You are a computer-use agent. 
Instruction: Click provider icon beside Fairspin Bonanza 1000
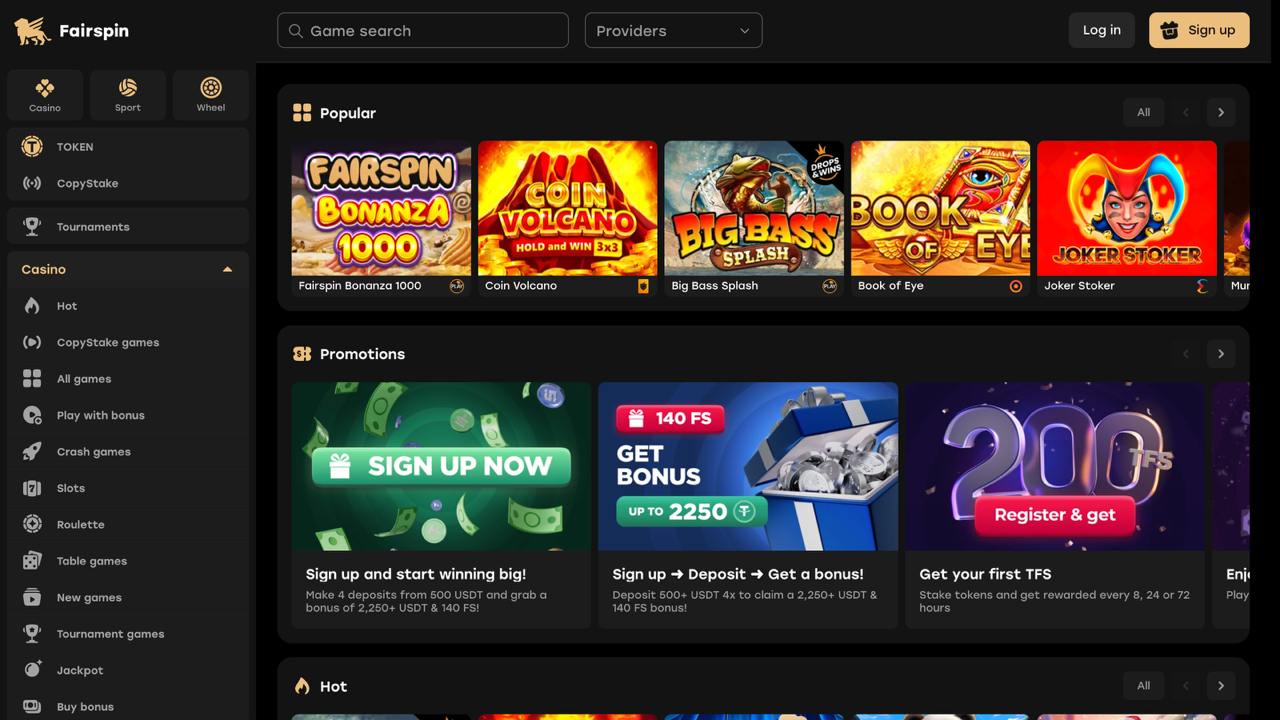click(457, 286)
